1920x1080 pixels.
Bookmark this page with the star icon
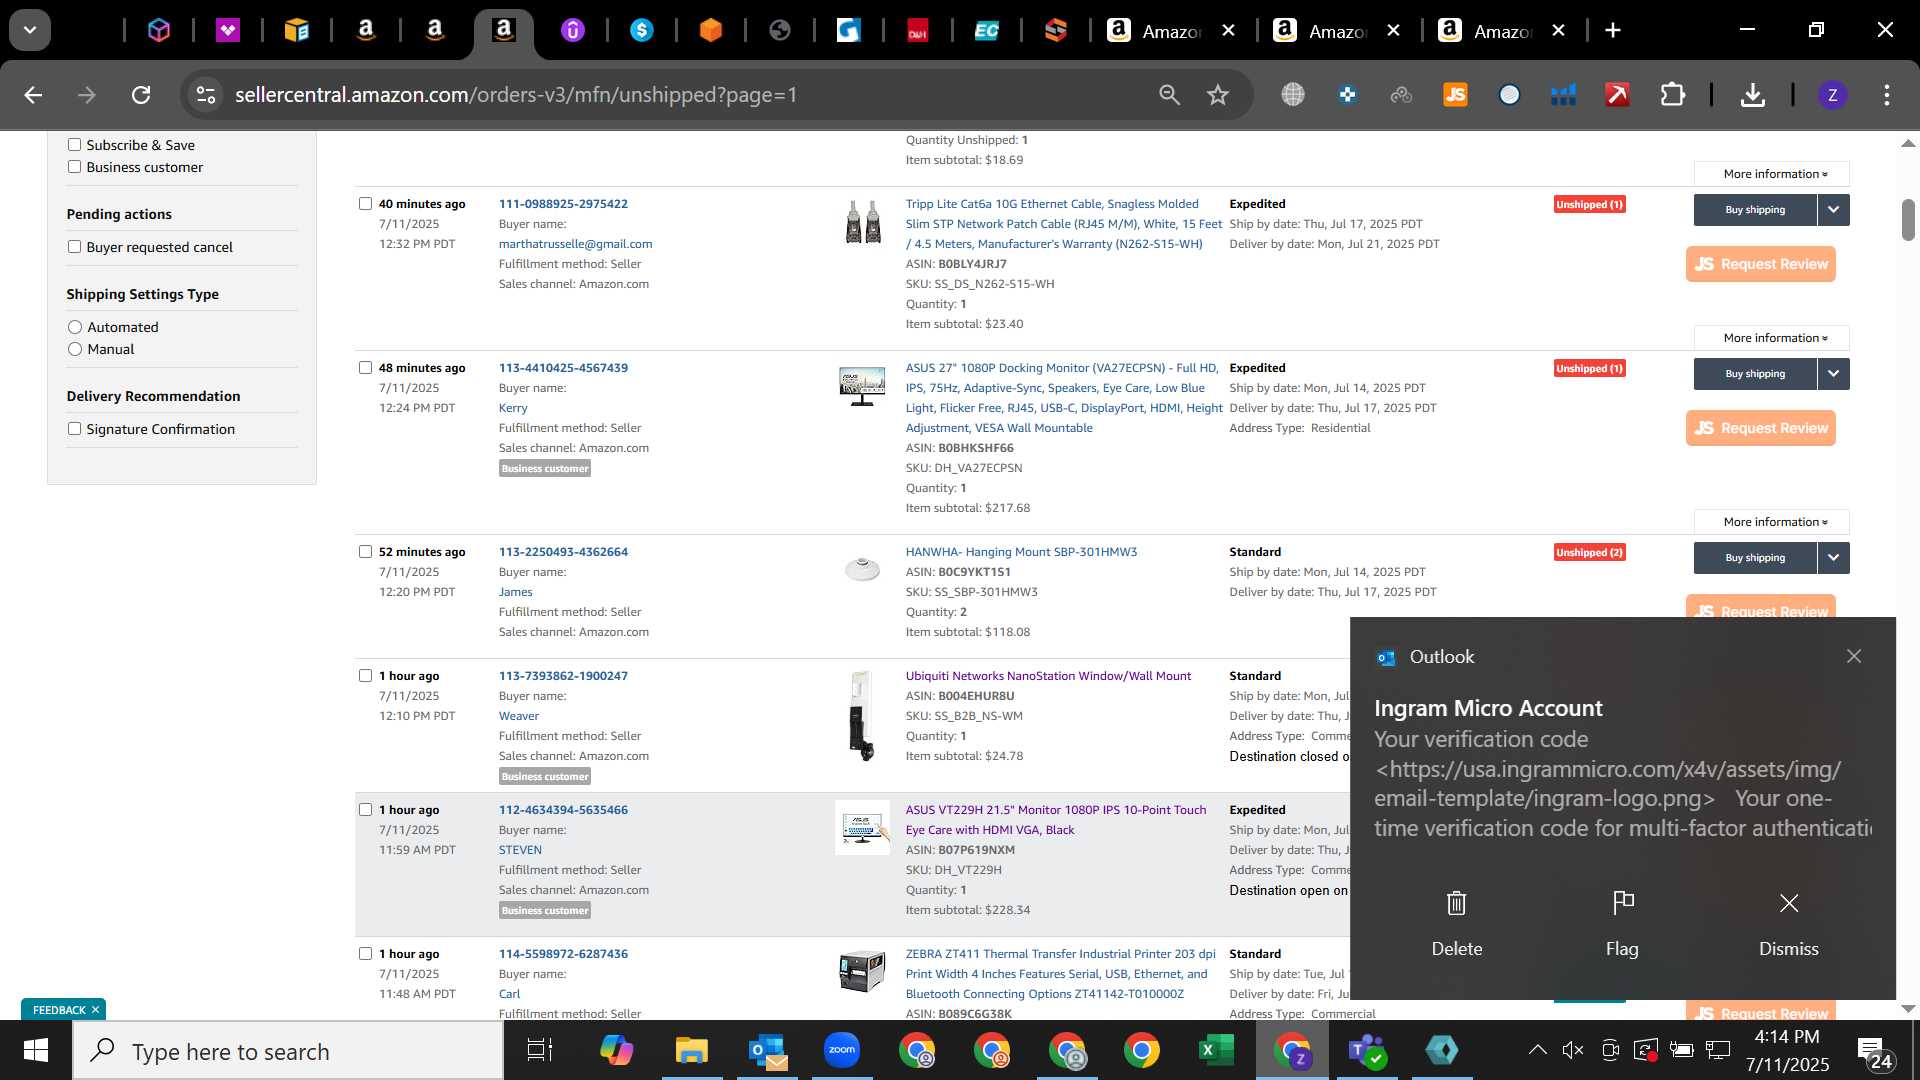[x=1217, y=95]
